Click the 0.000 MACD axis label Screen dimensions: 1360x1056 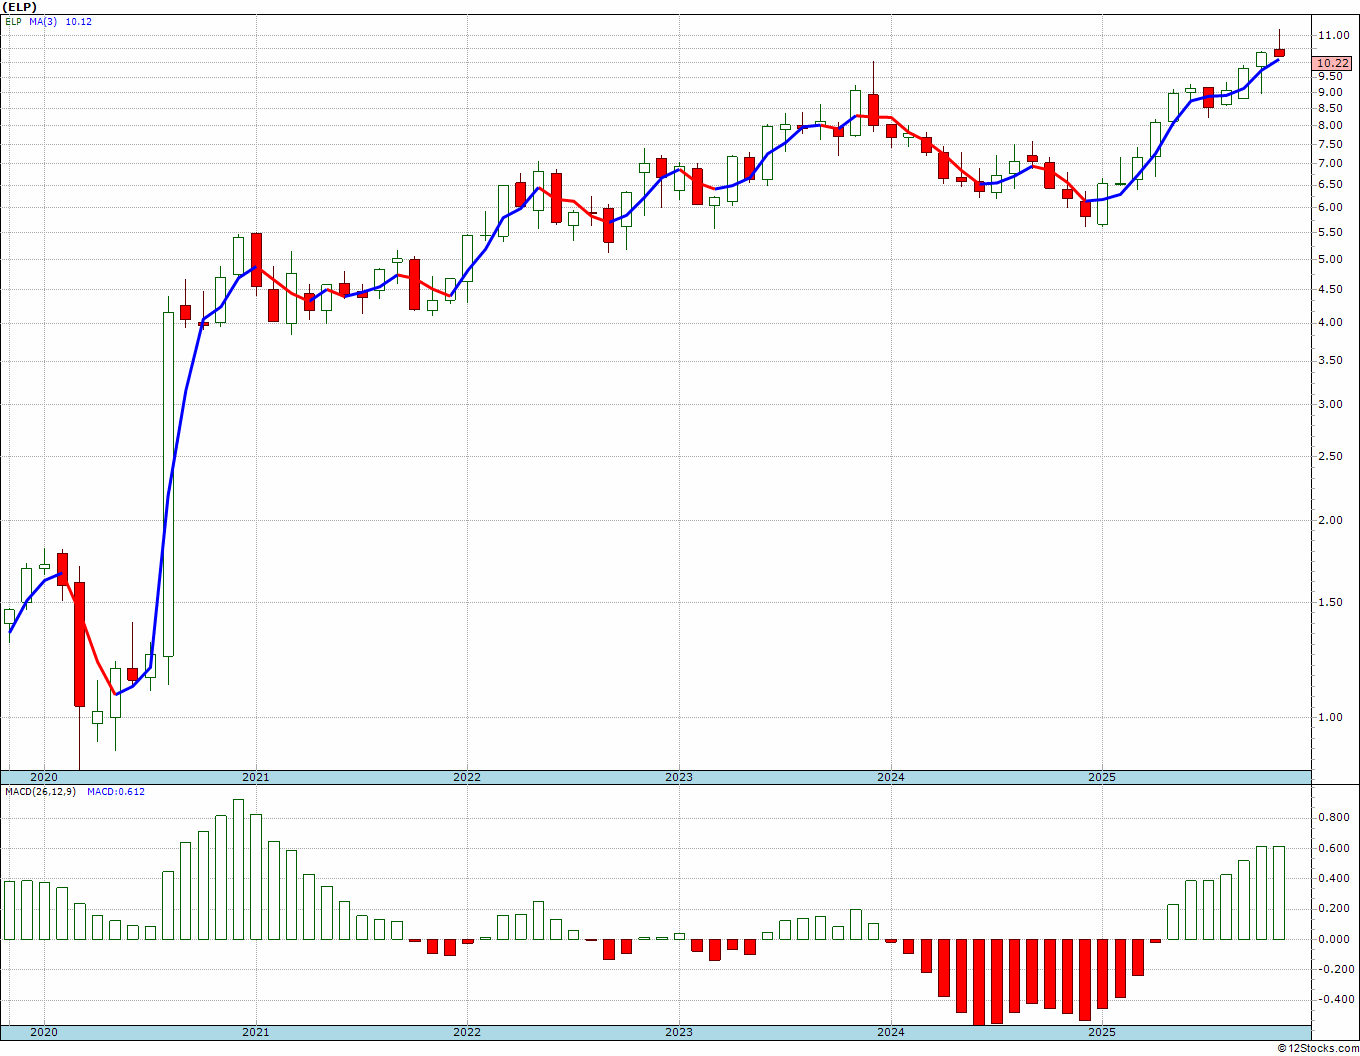coord(1332,939)
